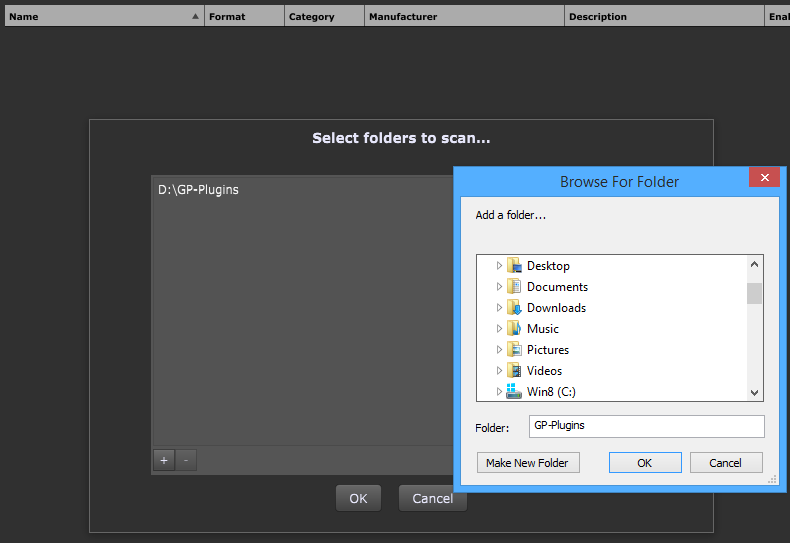Click the Desktop folder icon
790x543 pixels.
click(x=514, y=265)
